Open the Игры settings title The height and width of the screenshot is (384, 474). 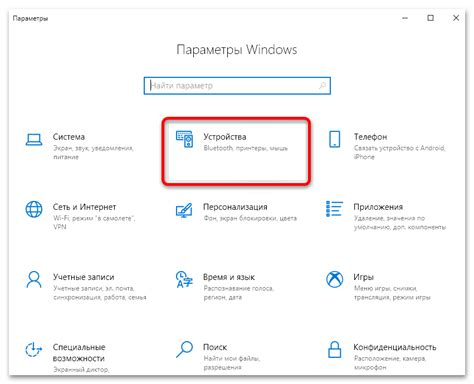[363, 277]
